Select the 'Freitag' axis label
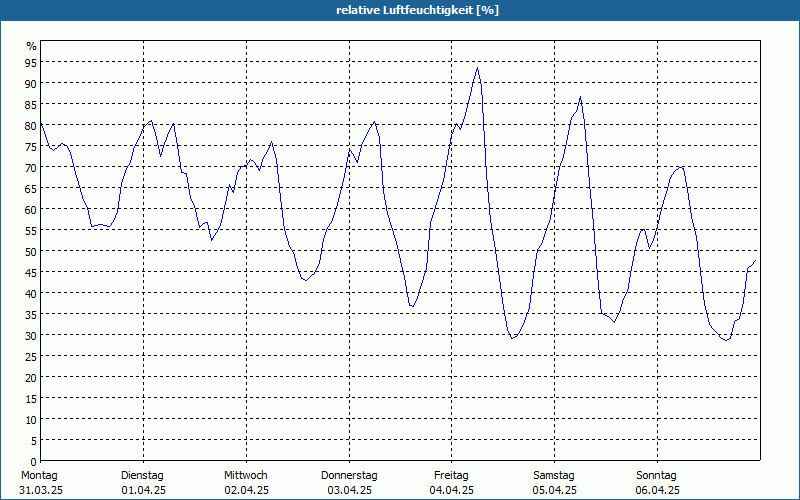Viewport: 800px width, 500px height. coord(451,475)
